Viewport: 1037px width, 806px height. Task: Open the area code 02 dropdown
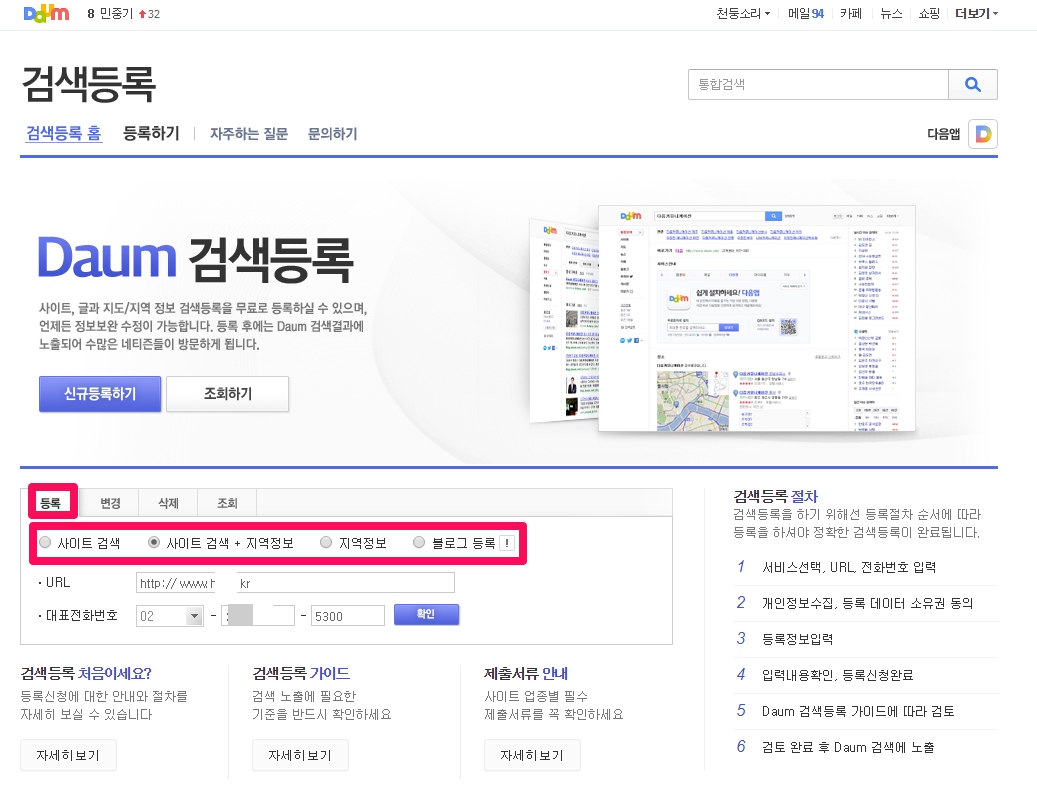(x=194, y=616)
